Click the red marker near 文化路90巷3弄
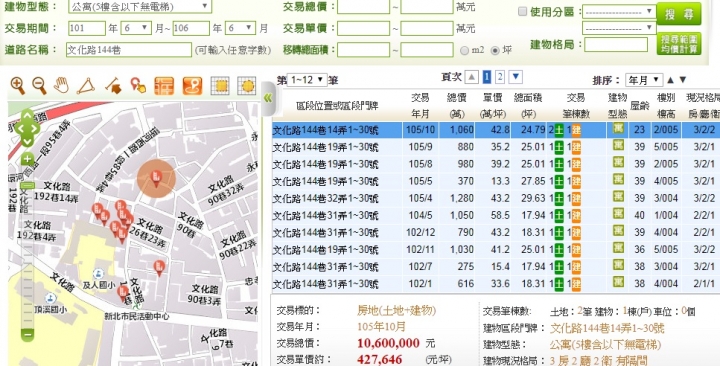 [159, 267]
